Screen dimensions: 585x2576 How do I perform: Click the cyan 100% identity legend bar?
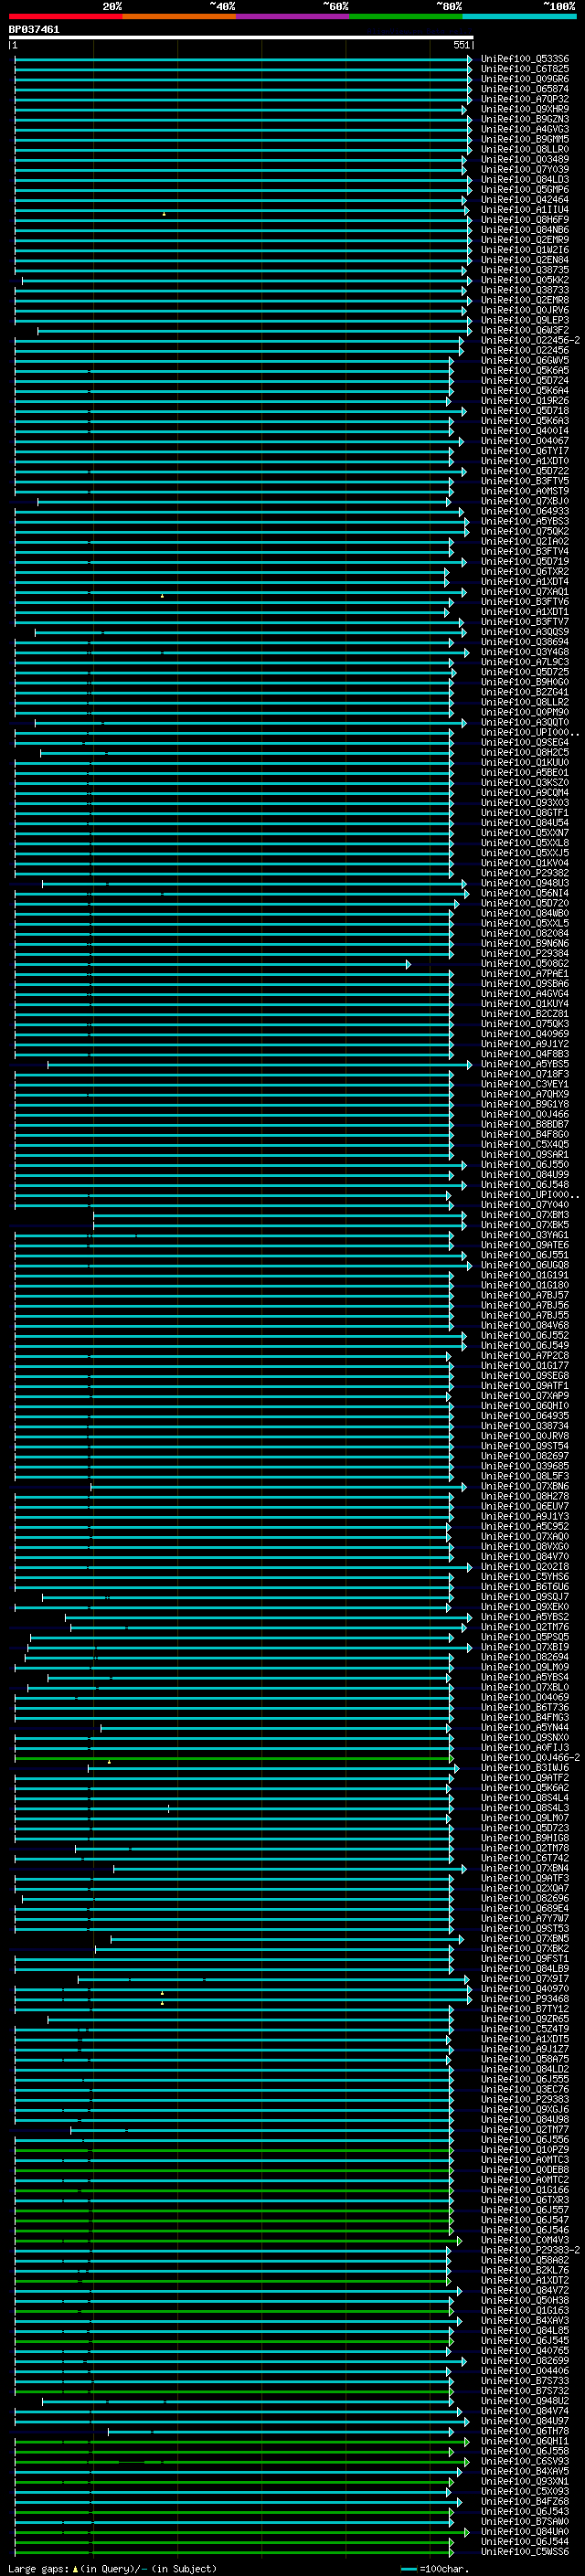pos(519,16)
